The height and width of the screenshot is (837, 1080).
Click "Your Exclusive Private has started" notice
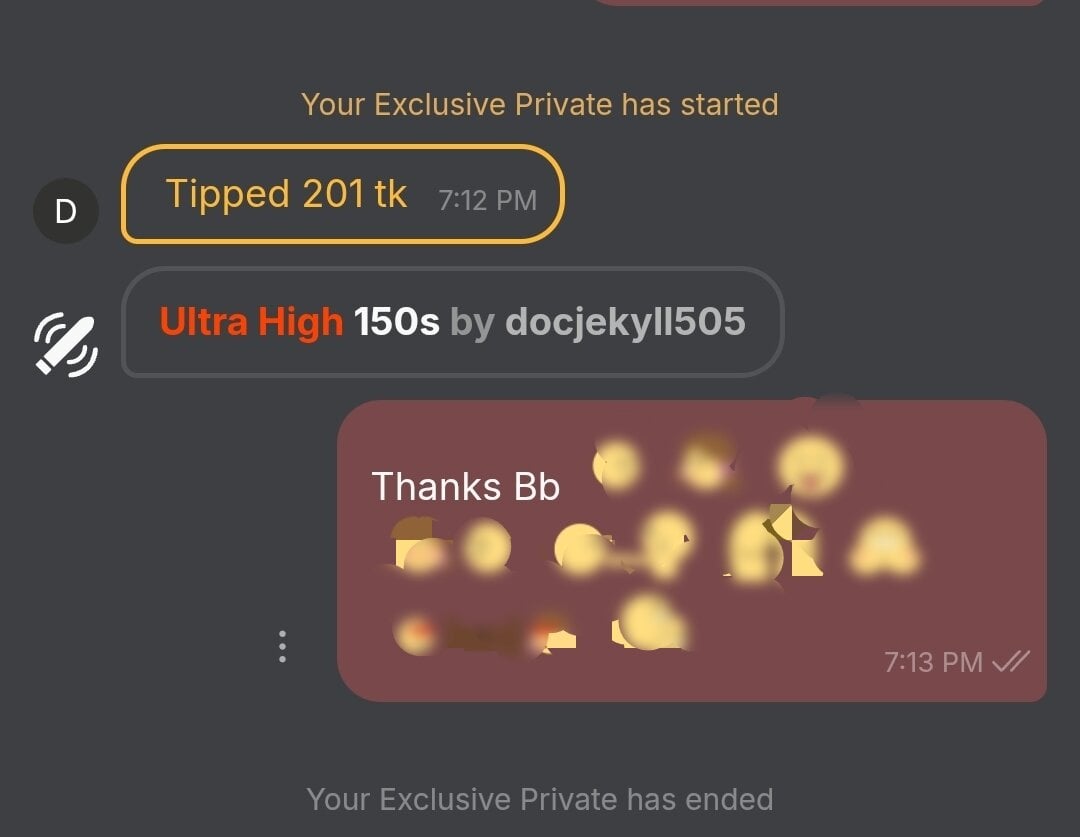[540, 105]
